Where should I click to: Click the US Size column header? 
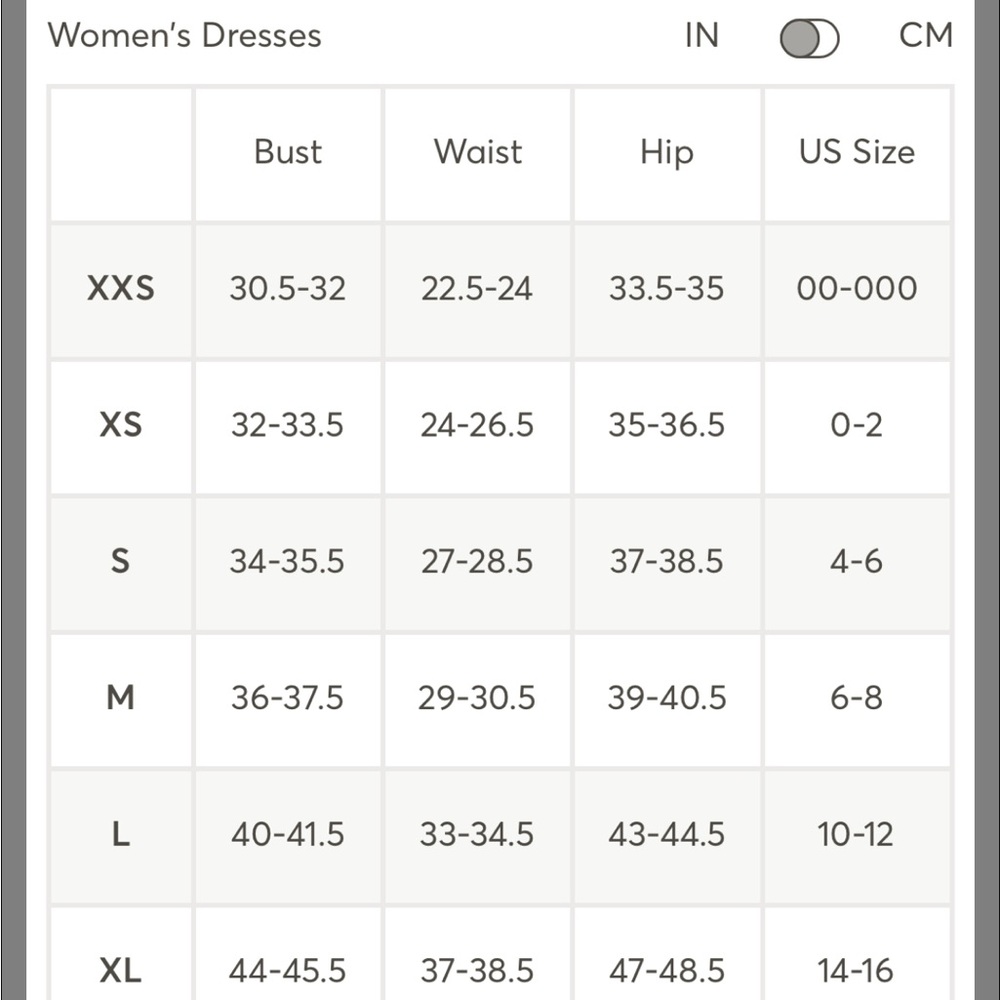pos(857,152)
